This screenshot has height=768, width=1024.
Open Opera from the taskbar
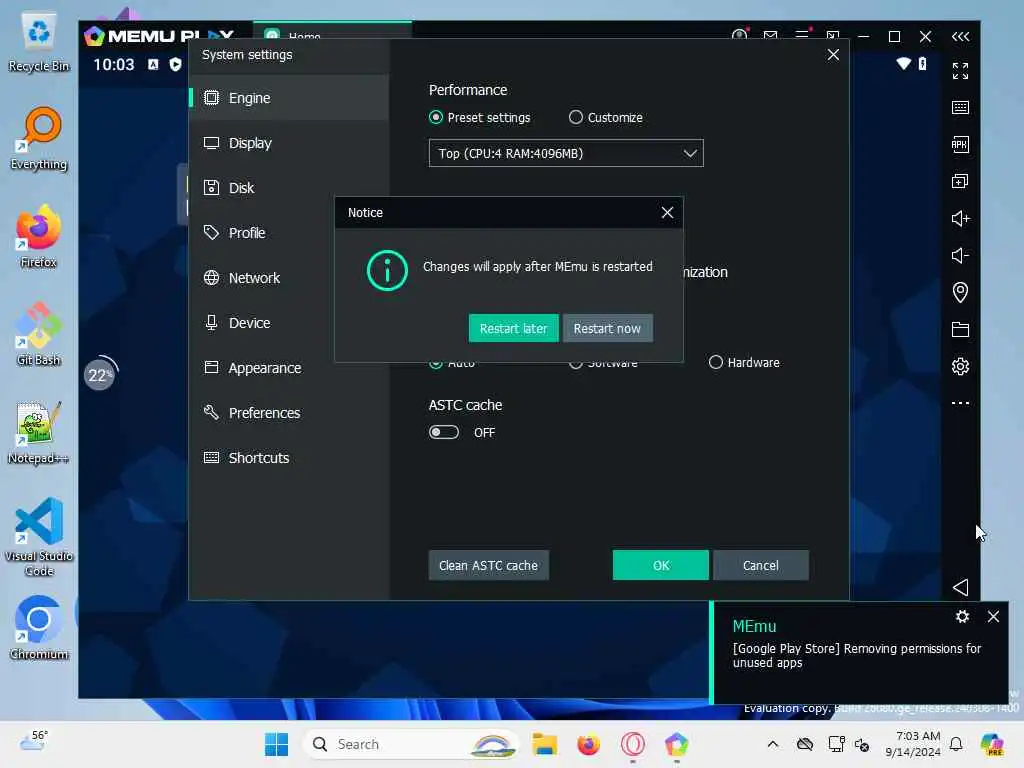[x=632, y=744]
